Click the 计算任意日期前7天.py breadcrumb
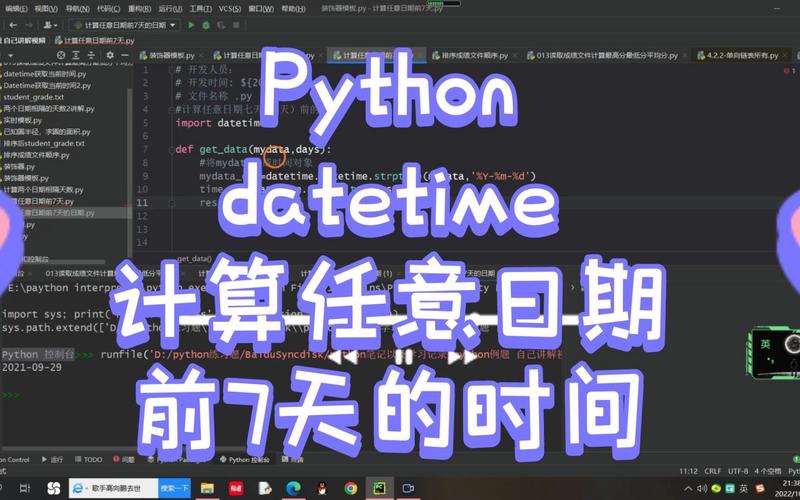Screen dimensions: 800x500 pyautogui.click(x=94, y=40)
